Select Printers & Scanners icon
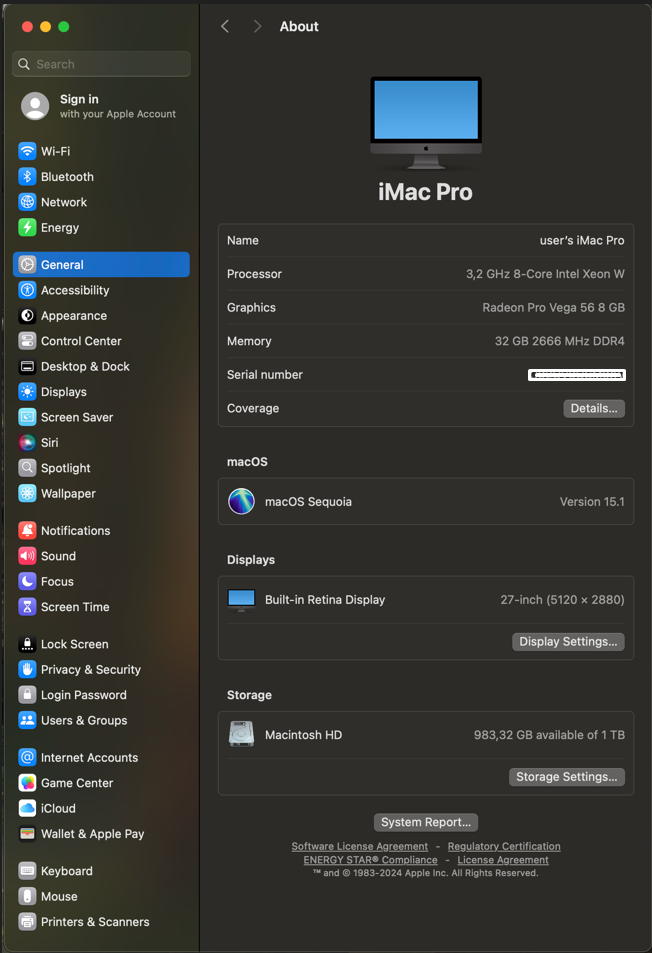Screen dimensions: 652x953 pyautogui.click(x=27, y=922)
